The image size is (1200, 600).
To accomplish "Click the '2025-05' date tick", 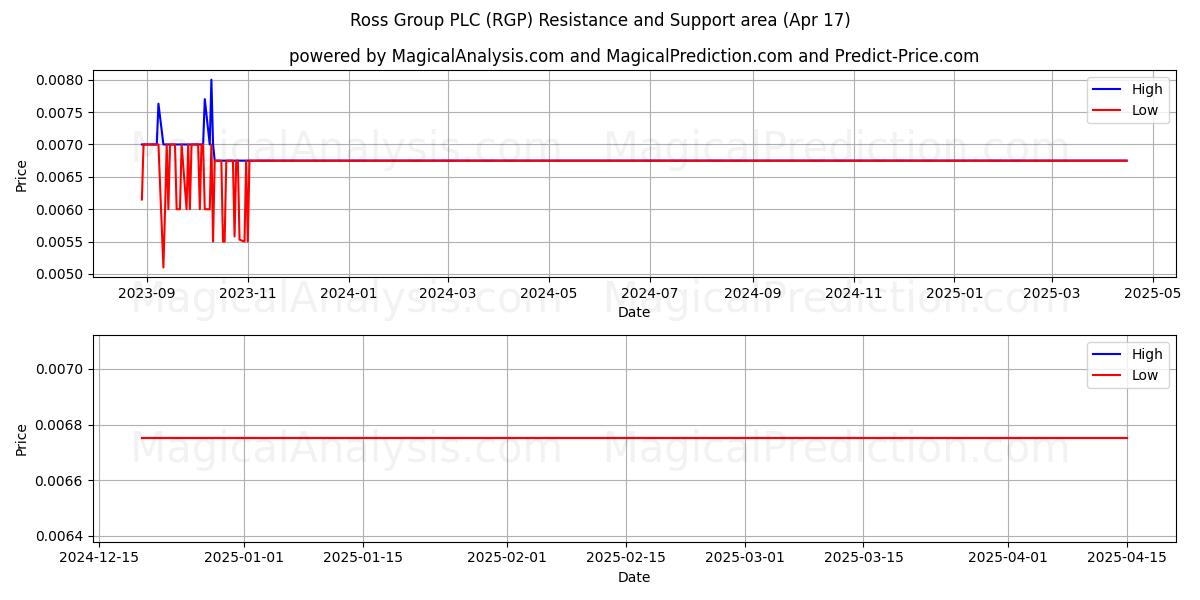I will (1153, 294).
